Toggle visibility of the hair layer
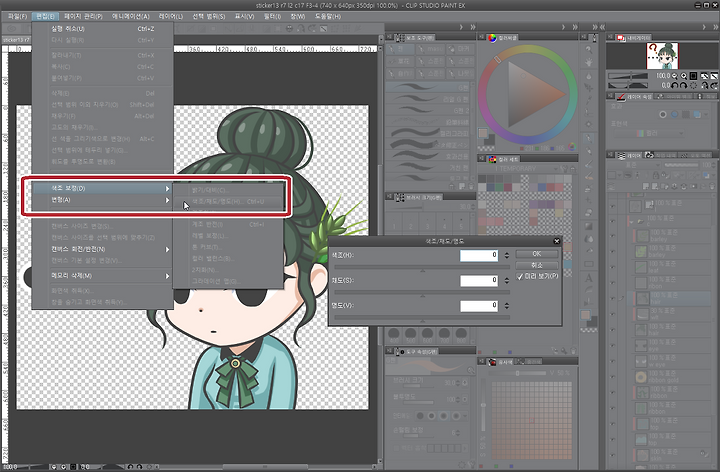This screenshot has height=472, width=720. click(612, 298)
